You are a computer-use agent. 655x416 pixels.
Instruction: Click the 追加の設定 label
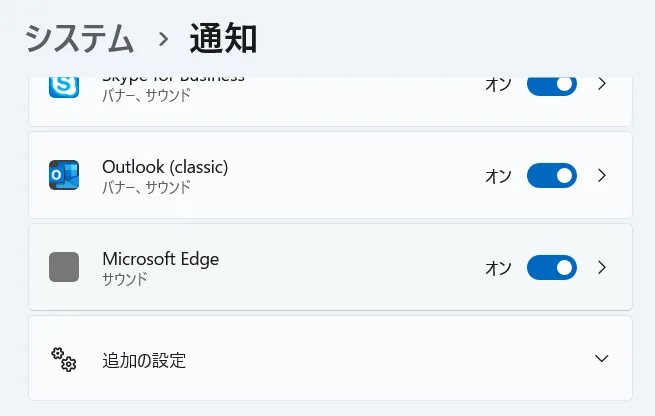pos(144,360)
